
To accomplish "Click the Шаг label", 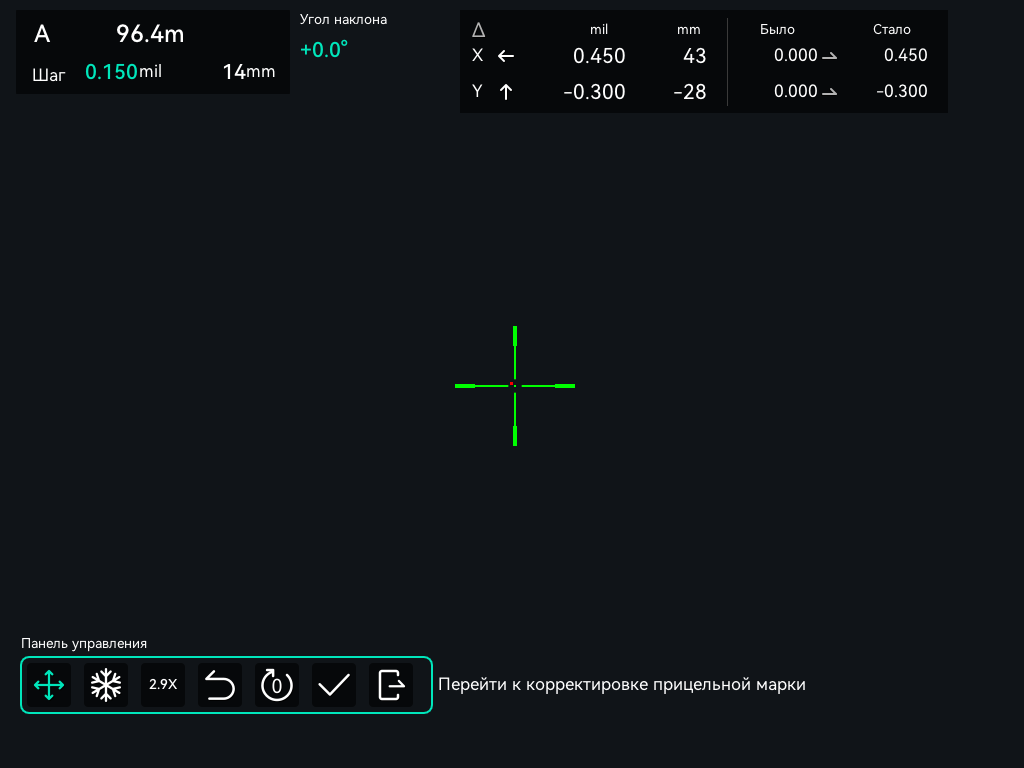I will point(49,75).
